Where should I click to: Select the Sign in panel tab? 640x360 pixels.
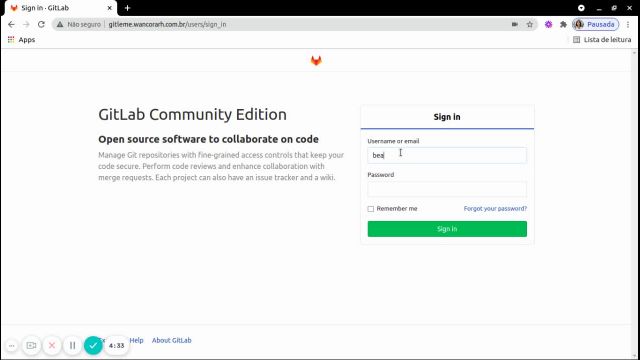pyautogui.click(x=447, y=117)
